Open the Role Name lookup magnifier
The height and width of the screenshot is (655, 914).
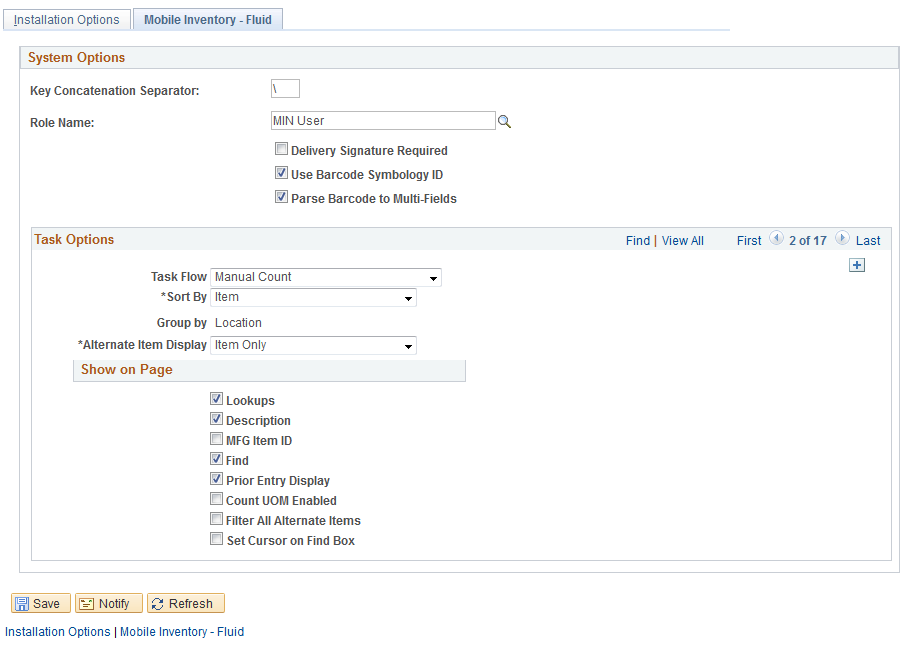[504, 120]
